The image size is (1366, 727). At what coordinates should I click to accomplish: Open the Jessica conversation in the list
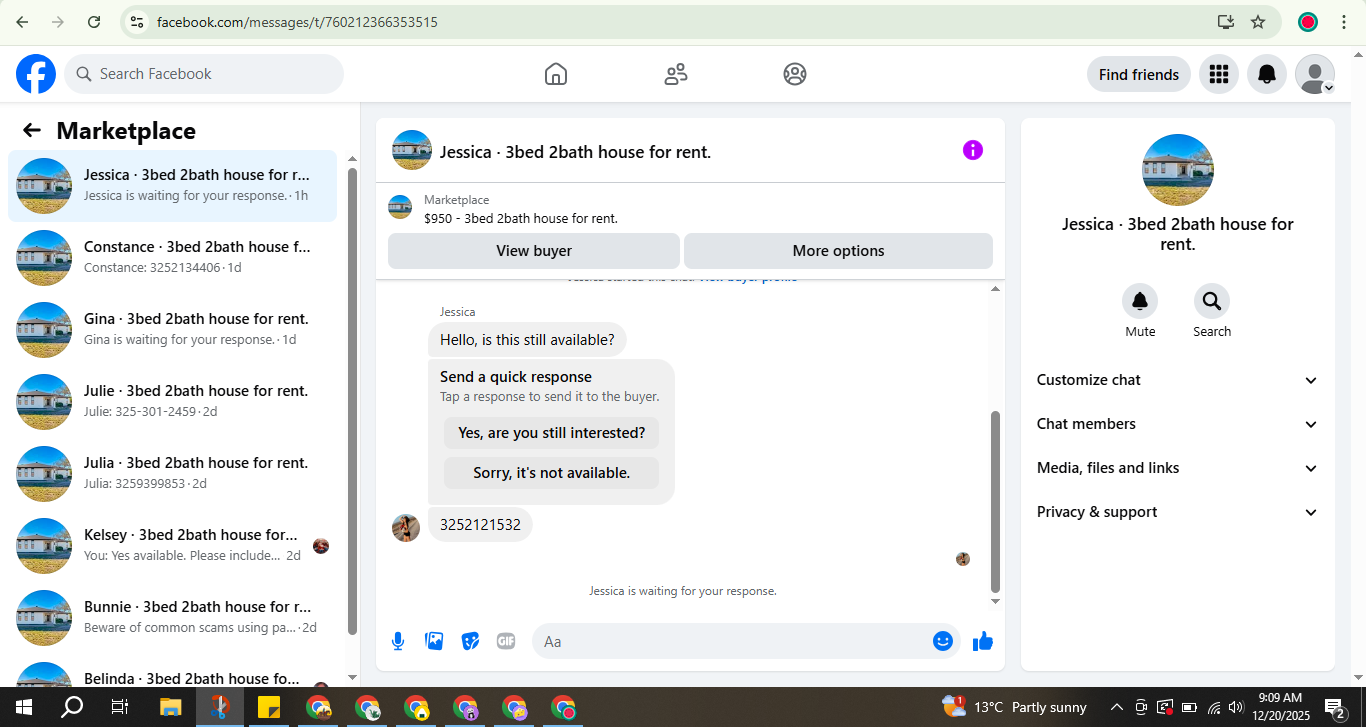(x=172, y=186)
